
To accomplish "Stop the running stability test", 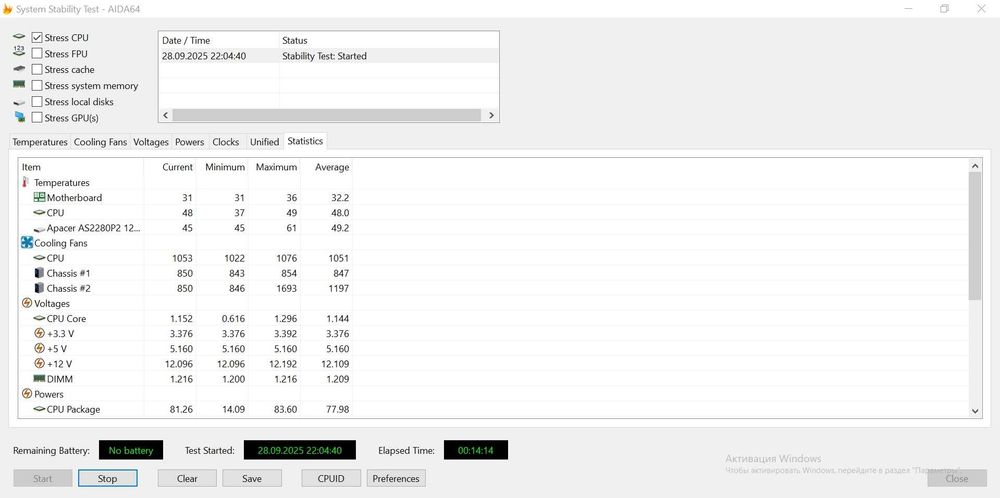I will coord(107,478).
